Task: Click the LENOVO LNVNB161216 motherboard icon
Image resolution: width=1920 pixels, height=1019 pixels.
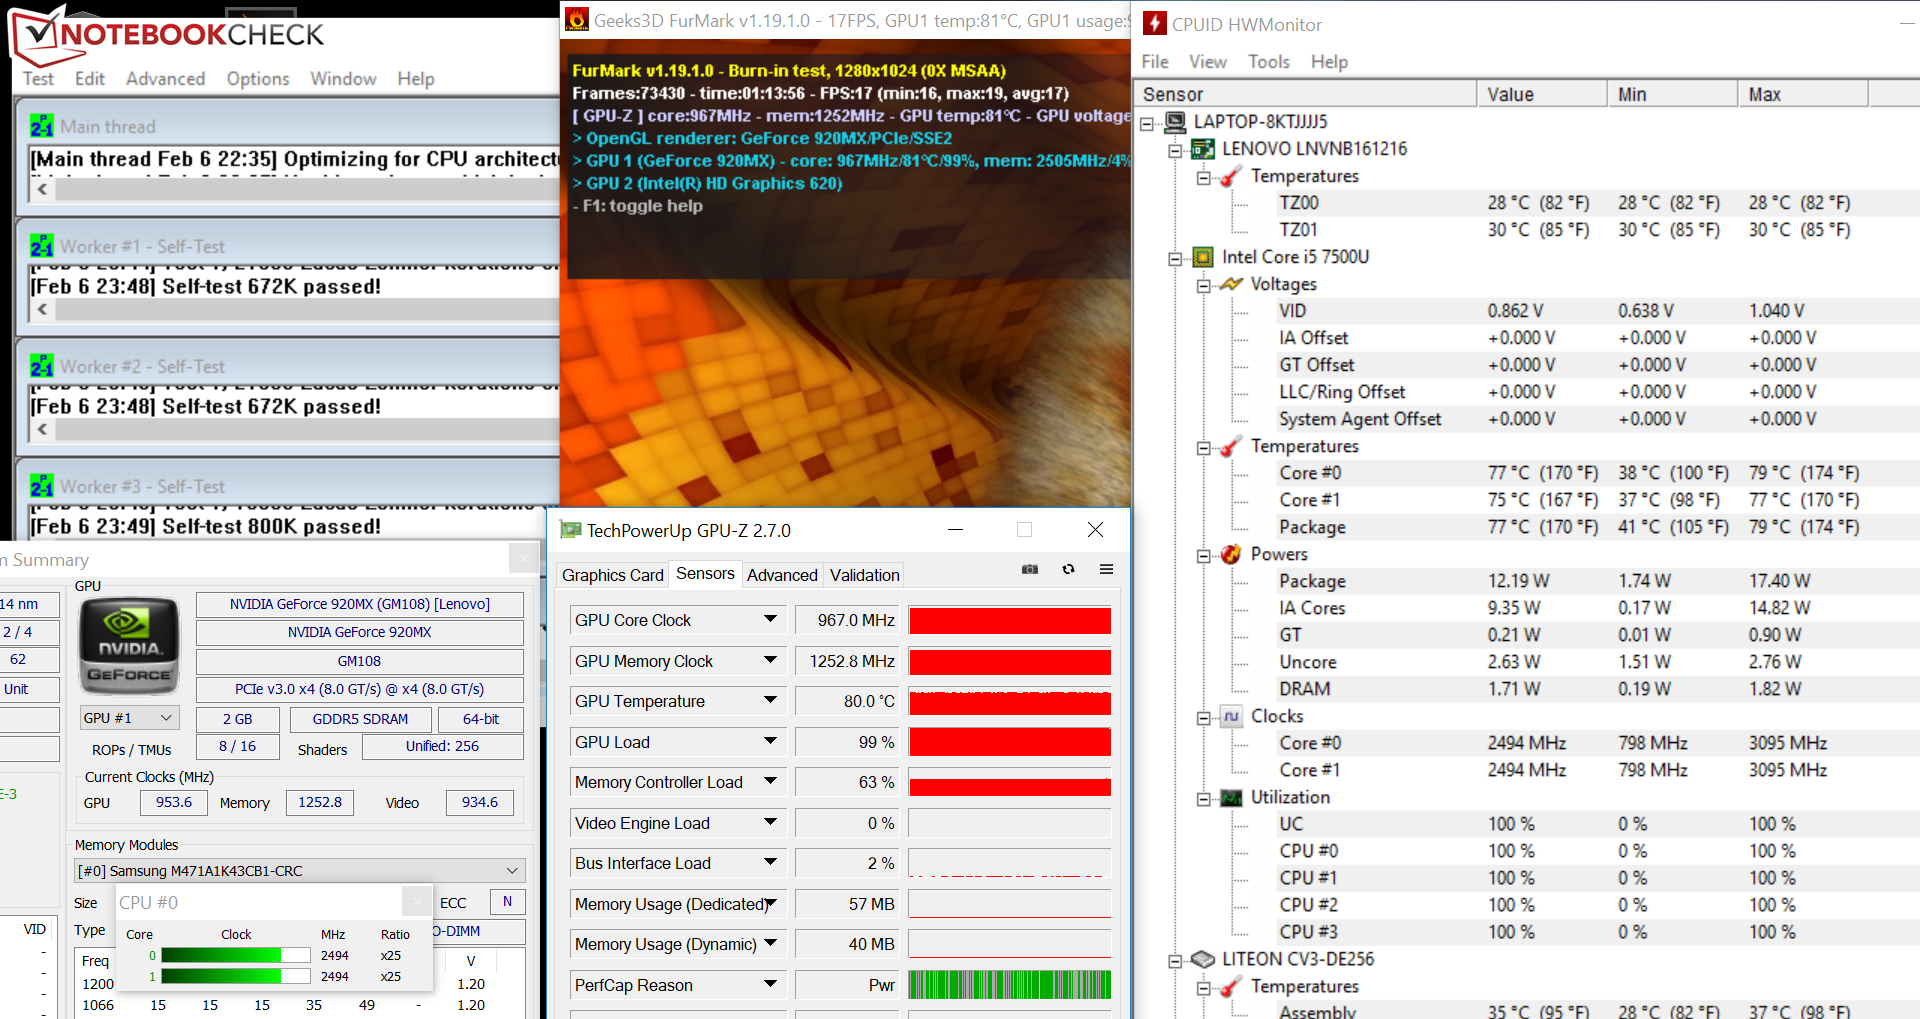Action: (x=1204, y=149)
